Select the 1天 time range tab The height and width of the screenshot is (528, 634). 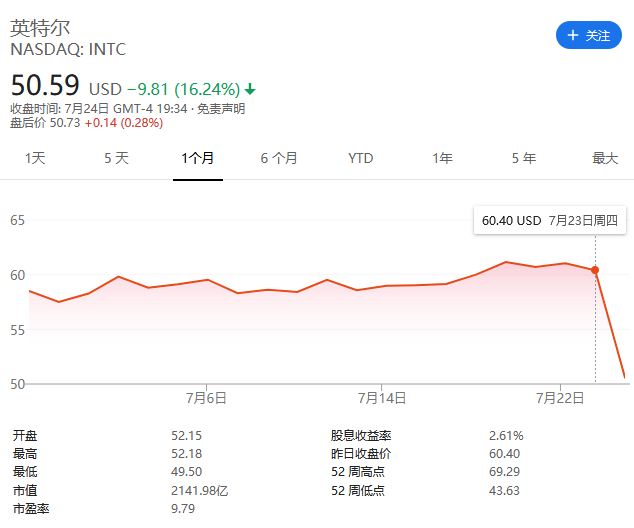click(35, 158)
